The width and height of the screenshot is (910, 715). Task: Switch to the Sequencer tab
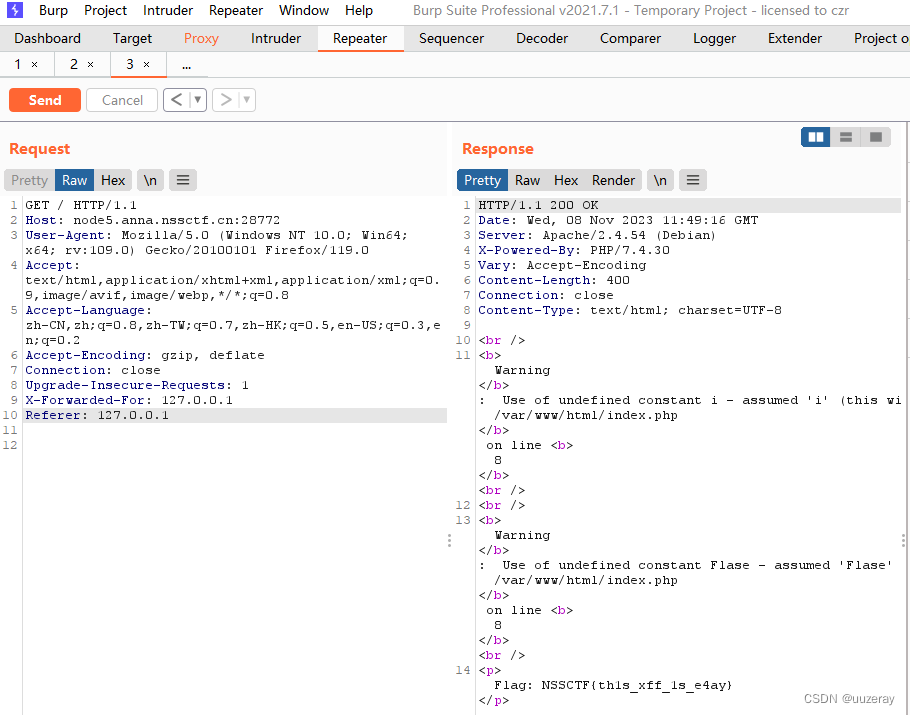tap(452, 38)
